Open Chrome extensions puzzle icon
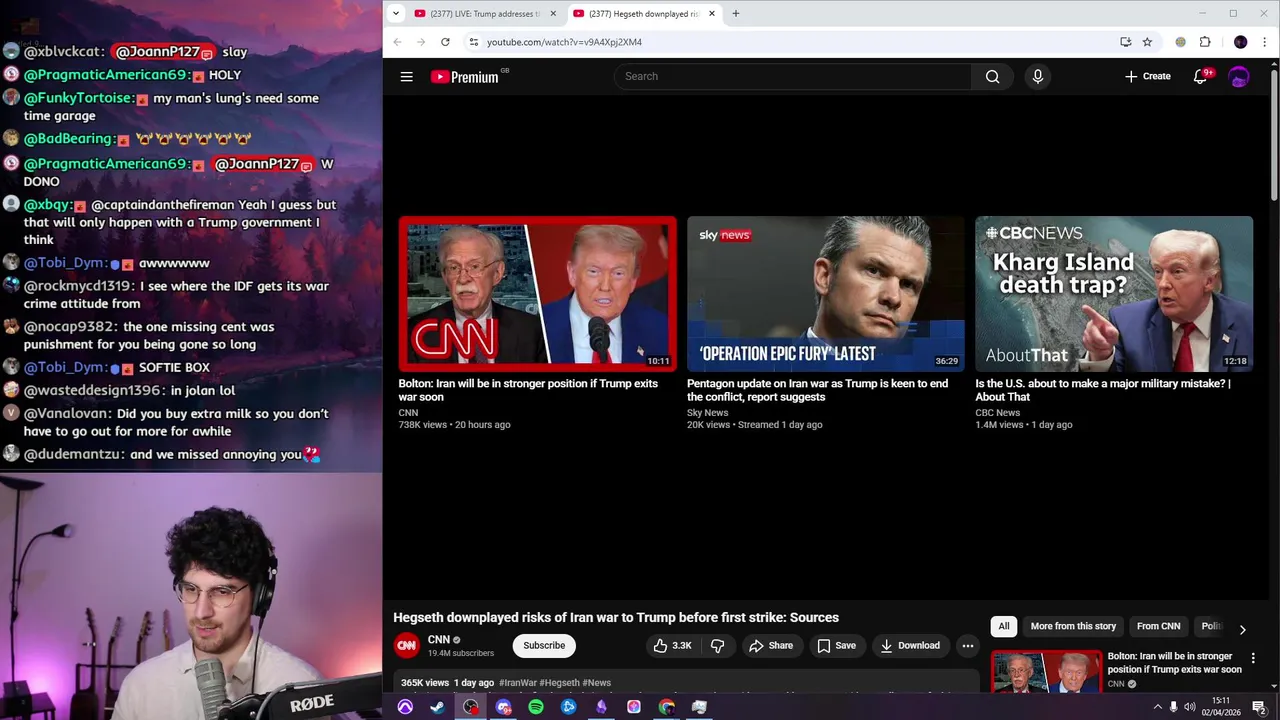The height and width of the screenshot is (720, 1280). pos(1205,42)
